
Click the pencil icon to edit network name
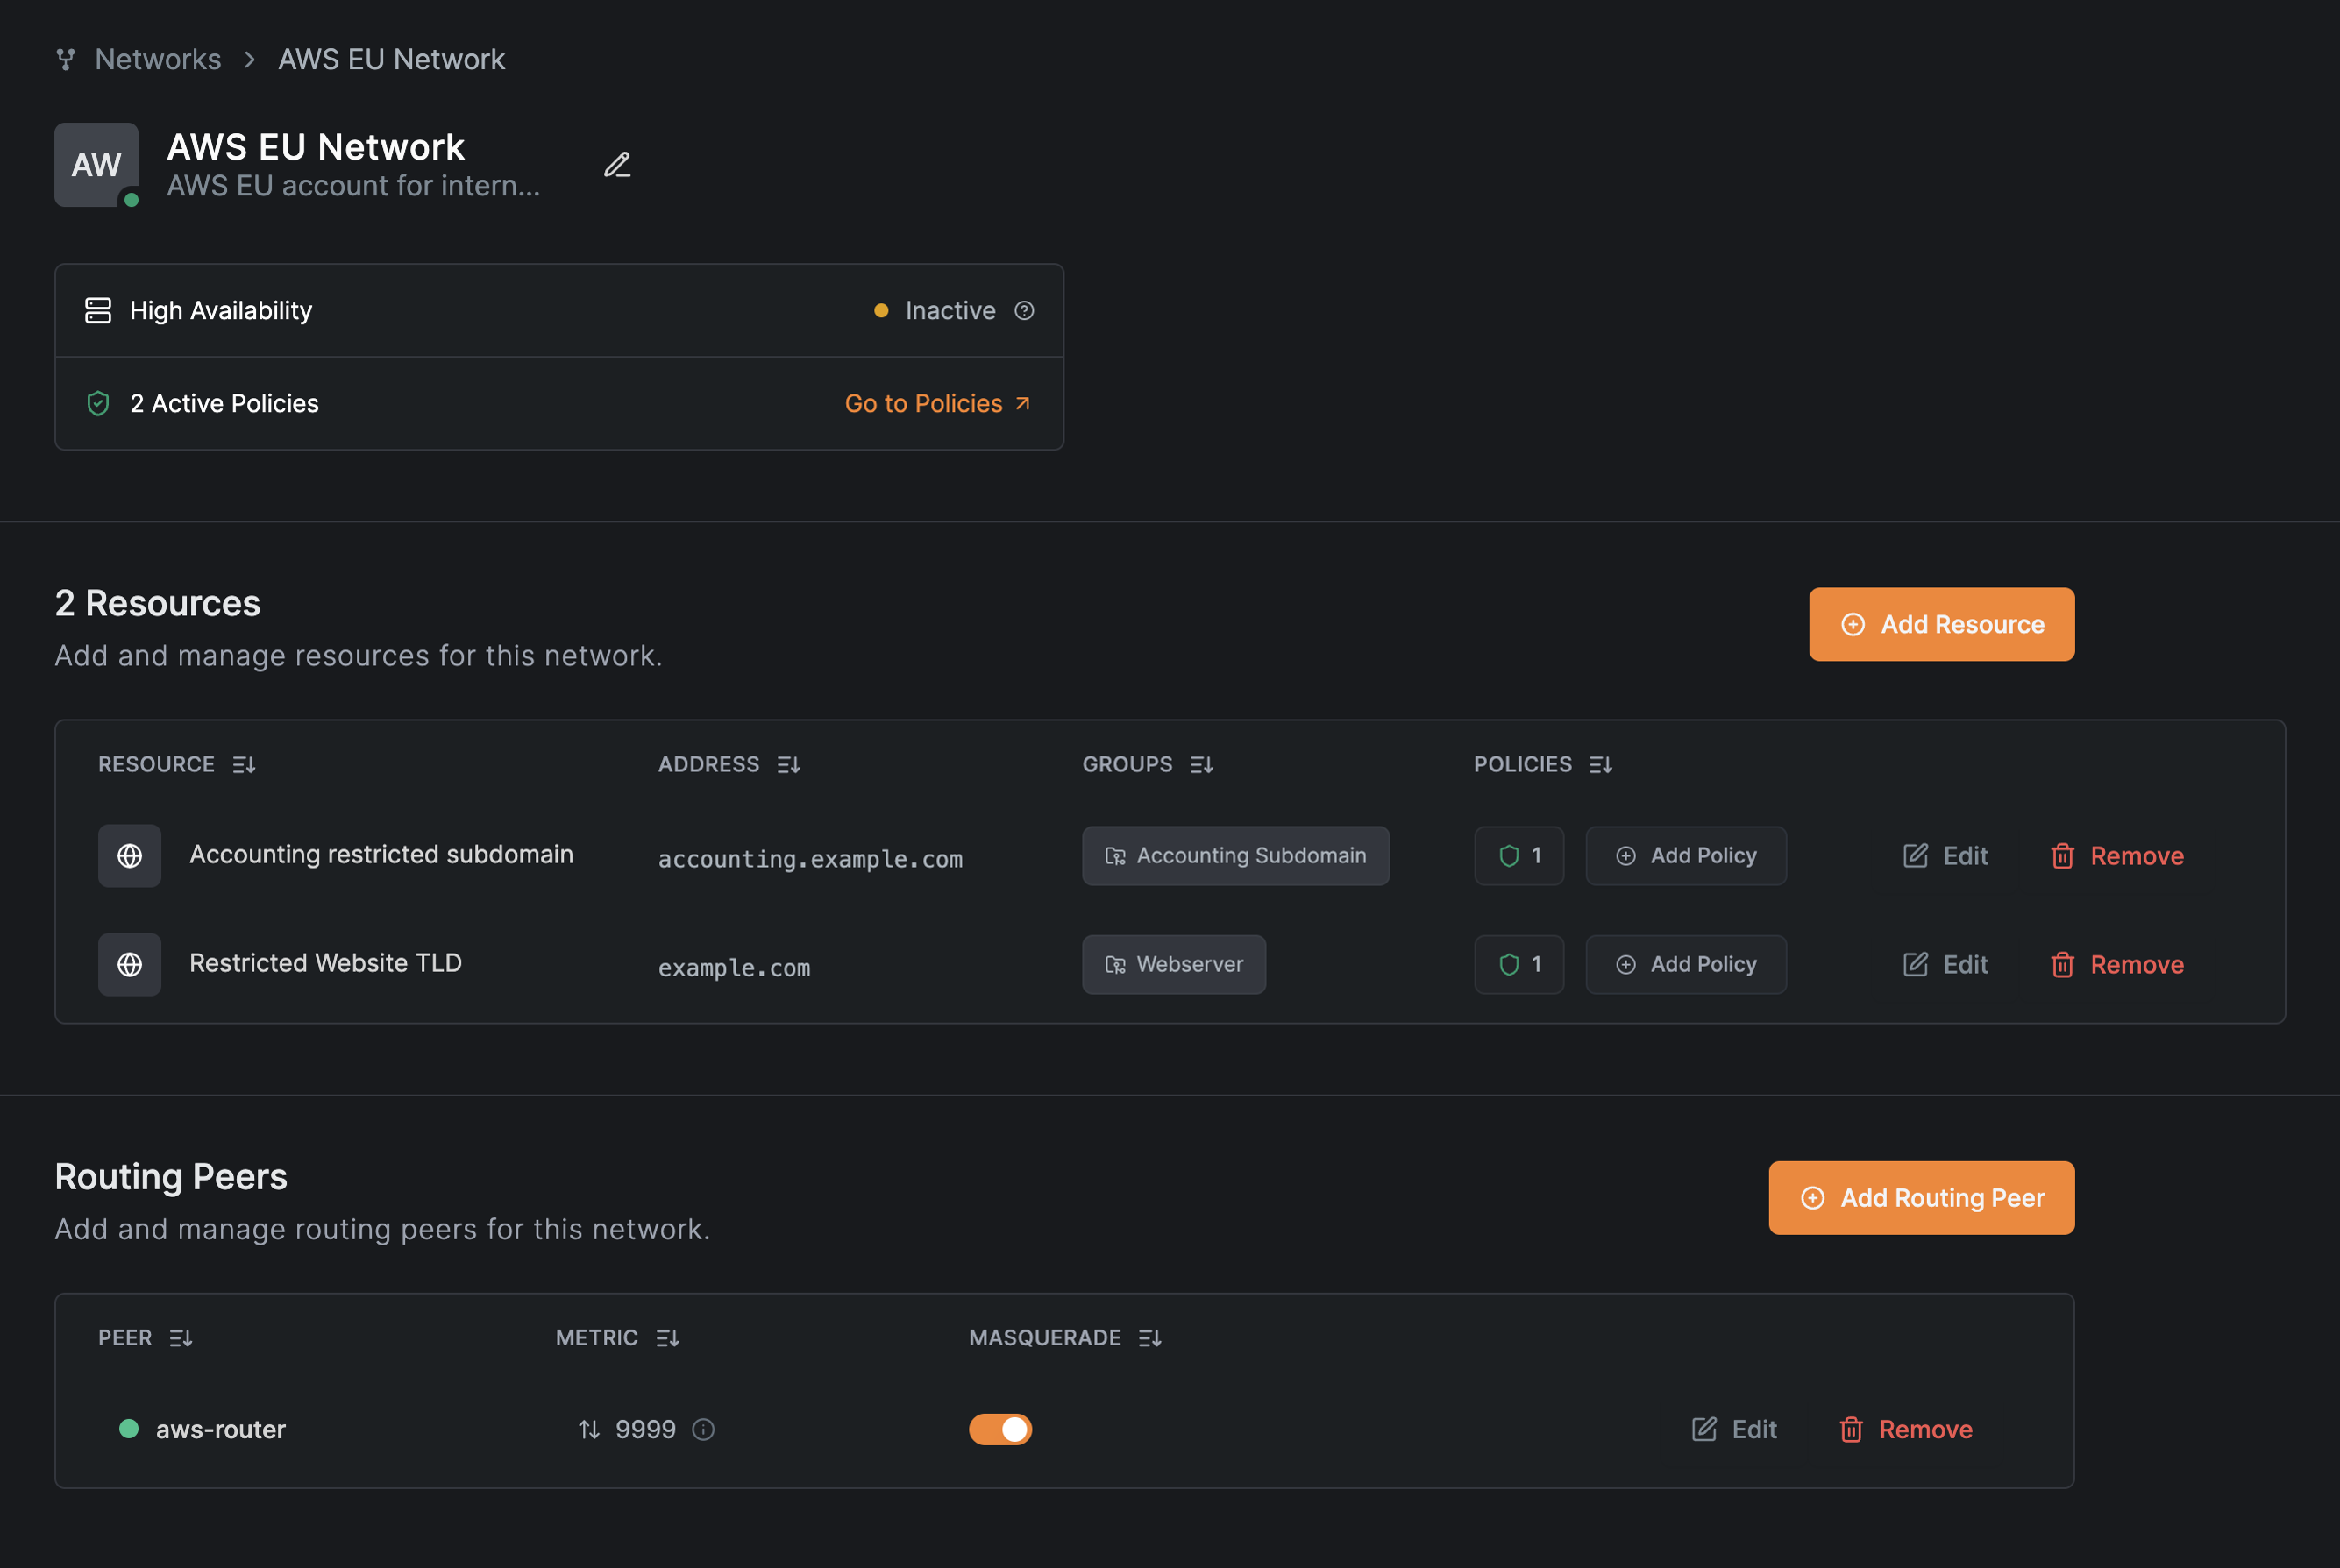click(x=618, y=164)
